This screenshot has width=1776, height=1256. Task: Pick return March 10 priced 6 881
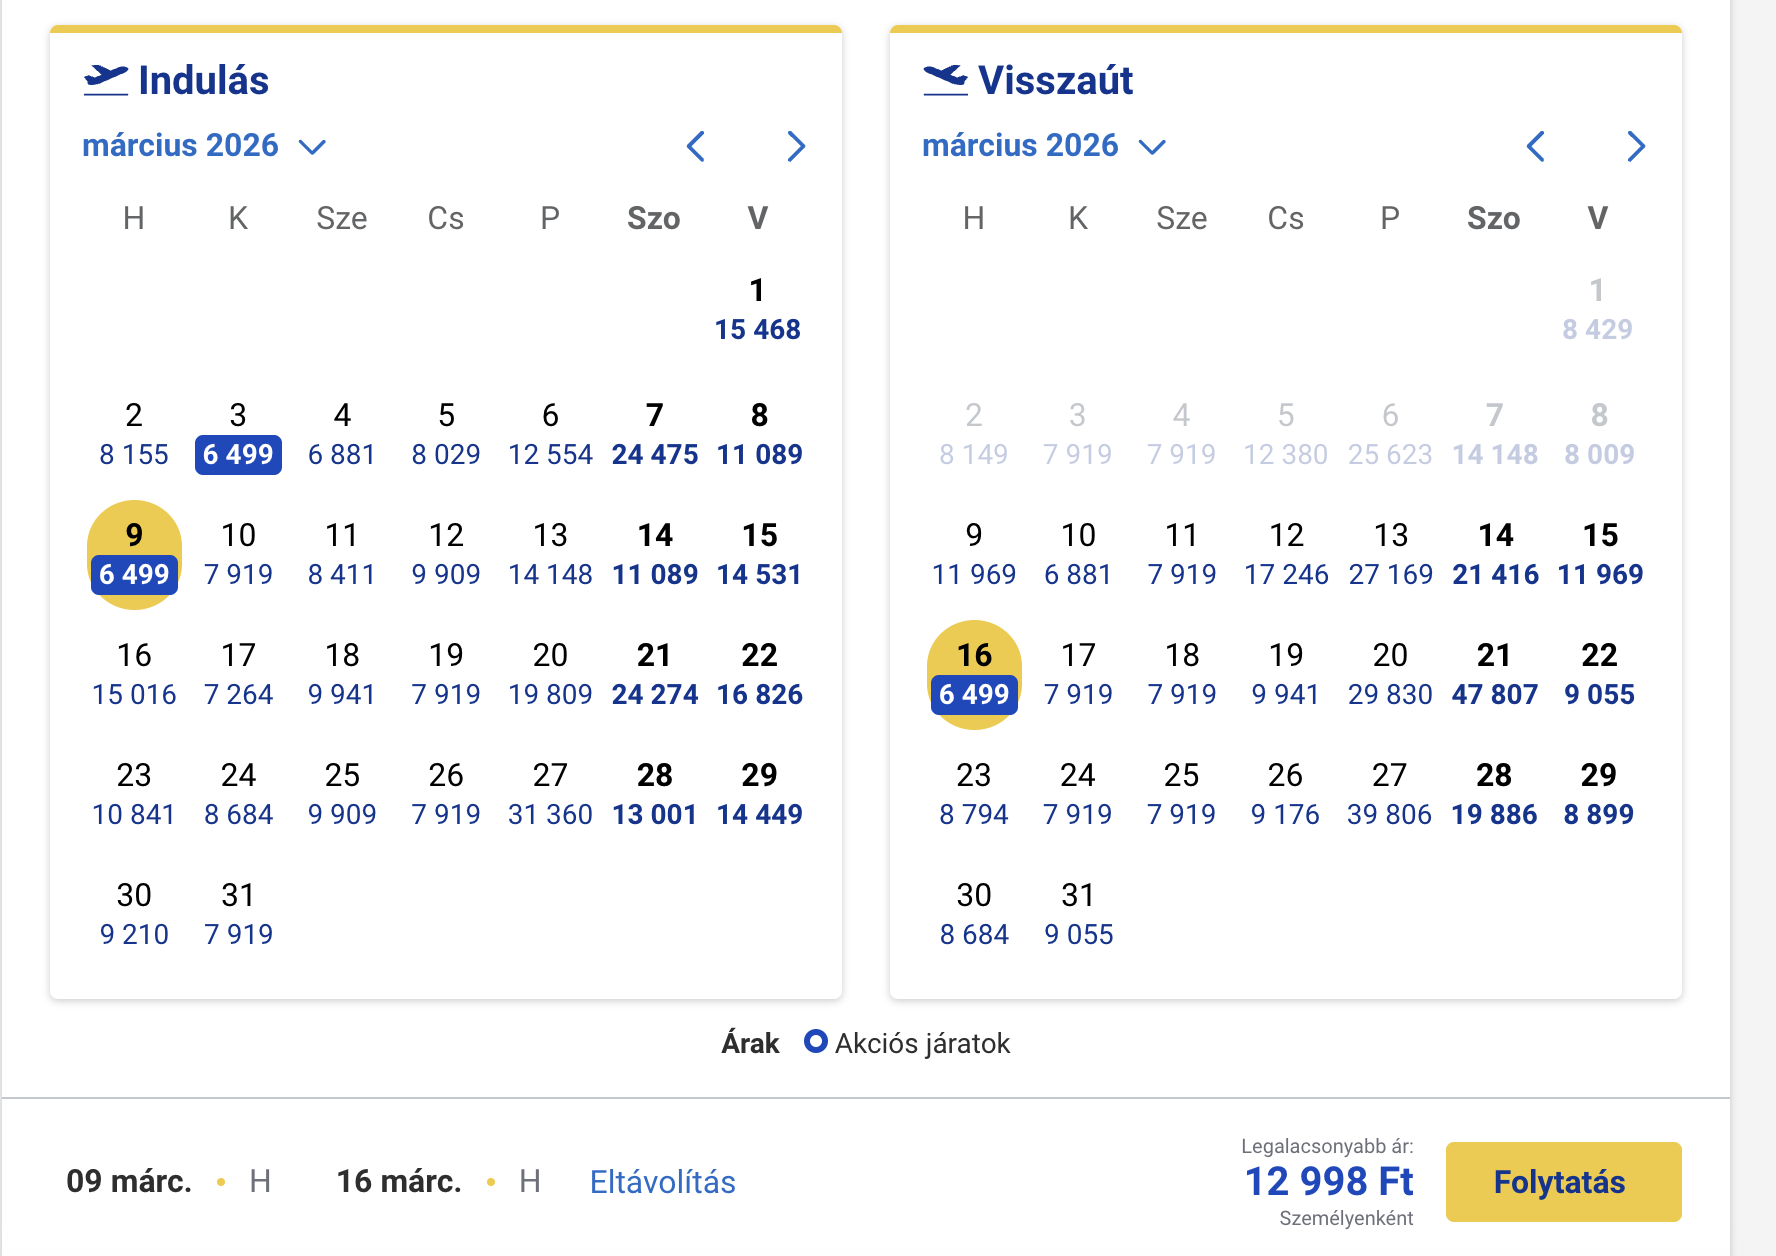coord(1078,555)
